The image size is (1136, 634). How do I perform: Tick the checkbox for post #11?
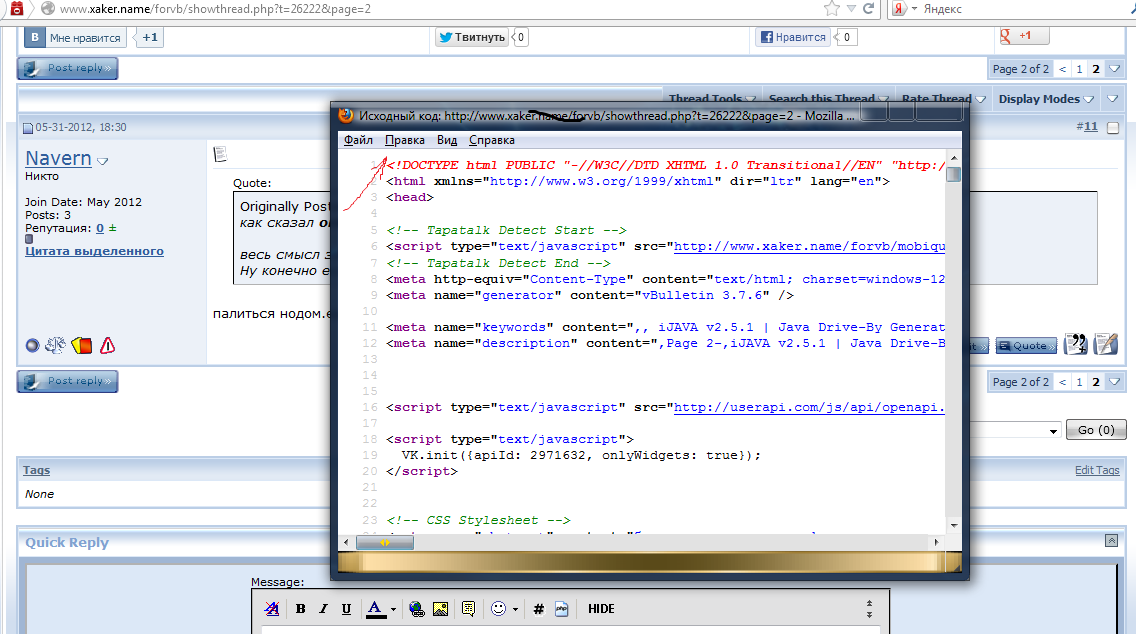1114,128
